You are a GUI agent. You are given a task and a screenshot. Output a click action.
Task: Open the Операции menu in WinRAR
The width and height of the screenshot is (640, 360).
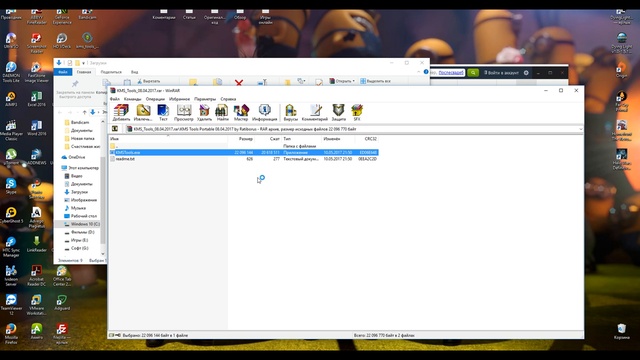point(155,99)
